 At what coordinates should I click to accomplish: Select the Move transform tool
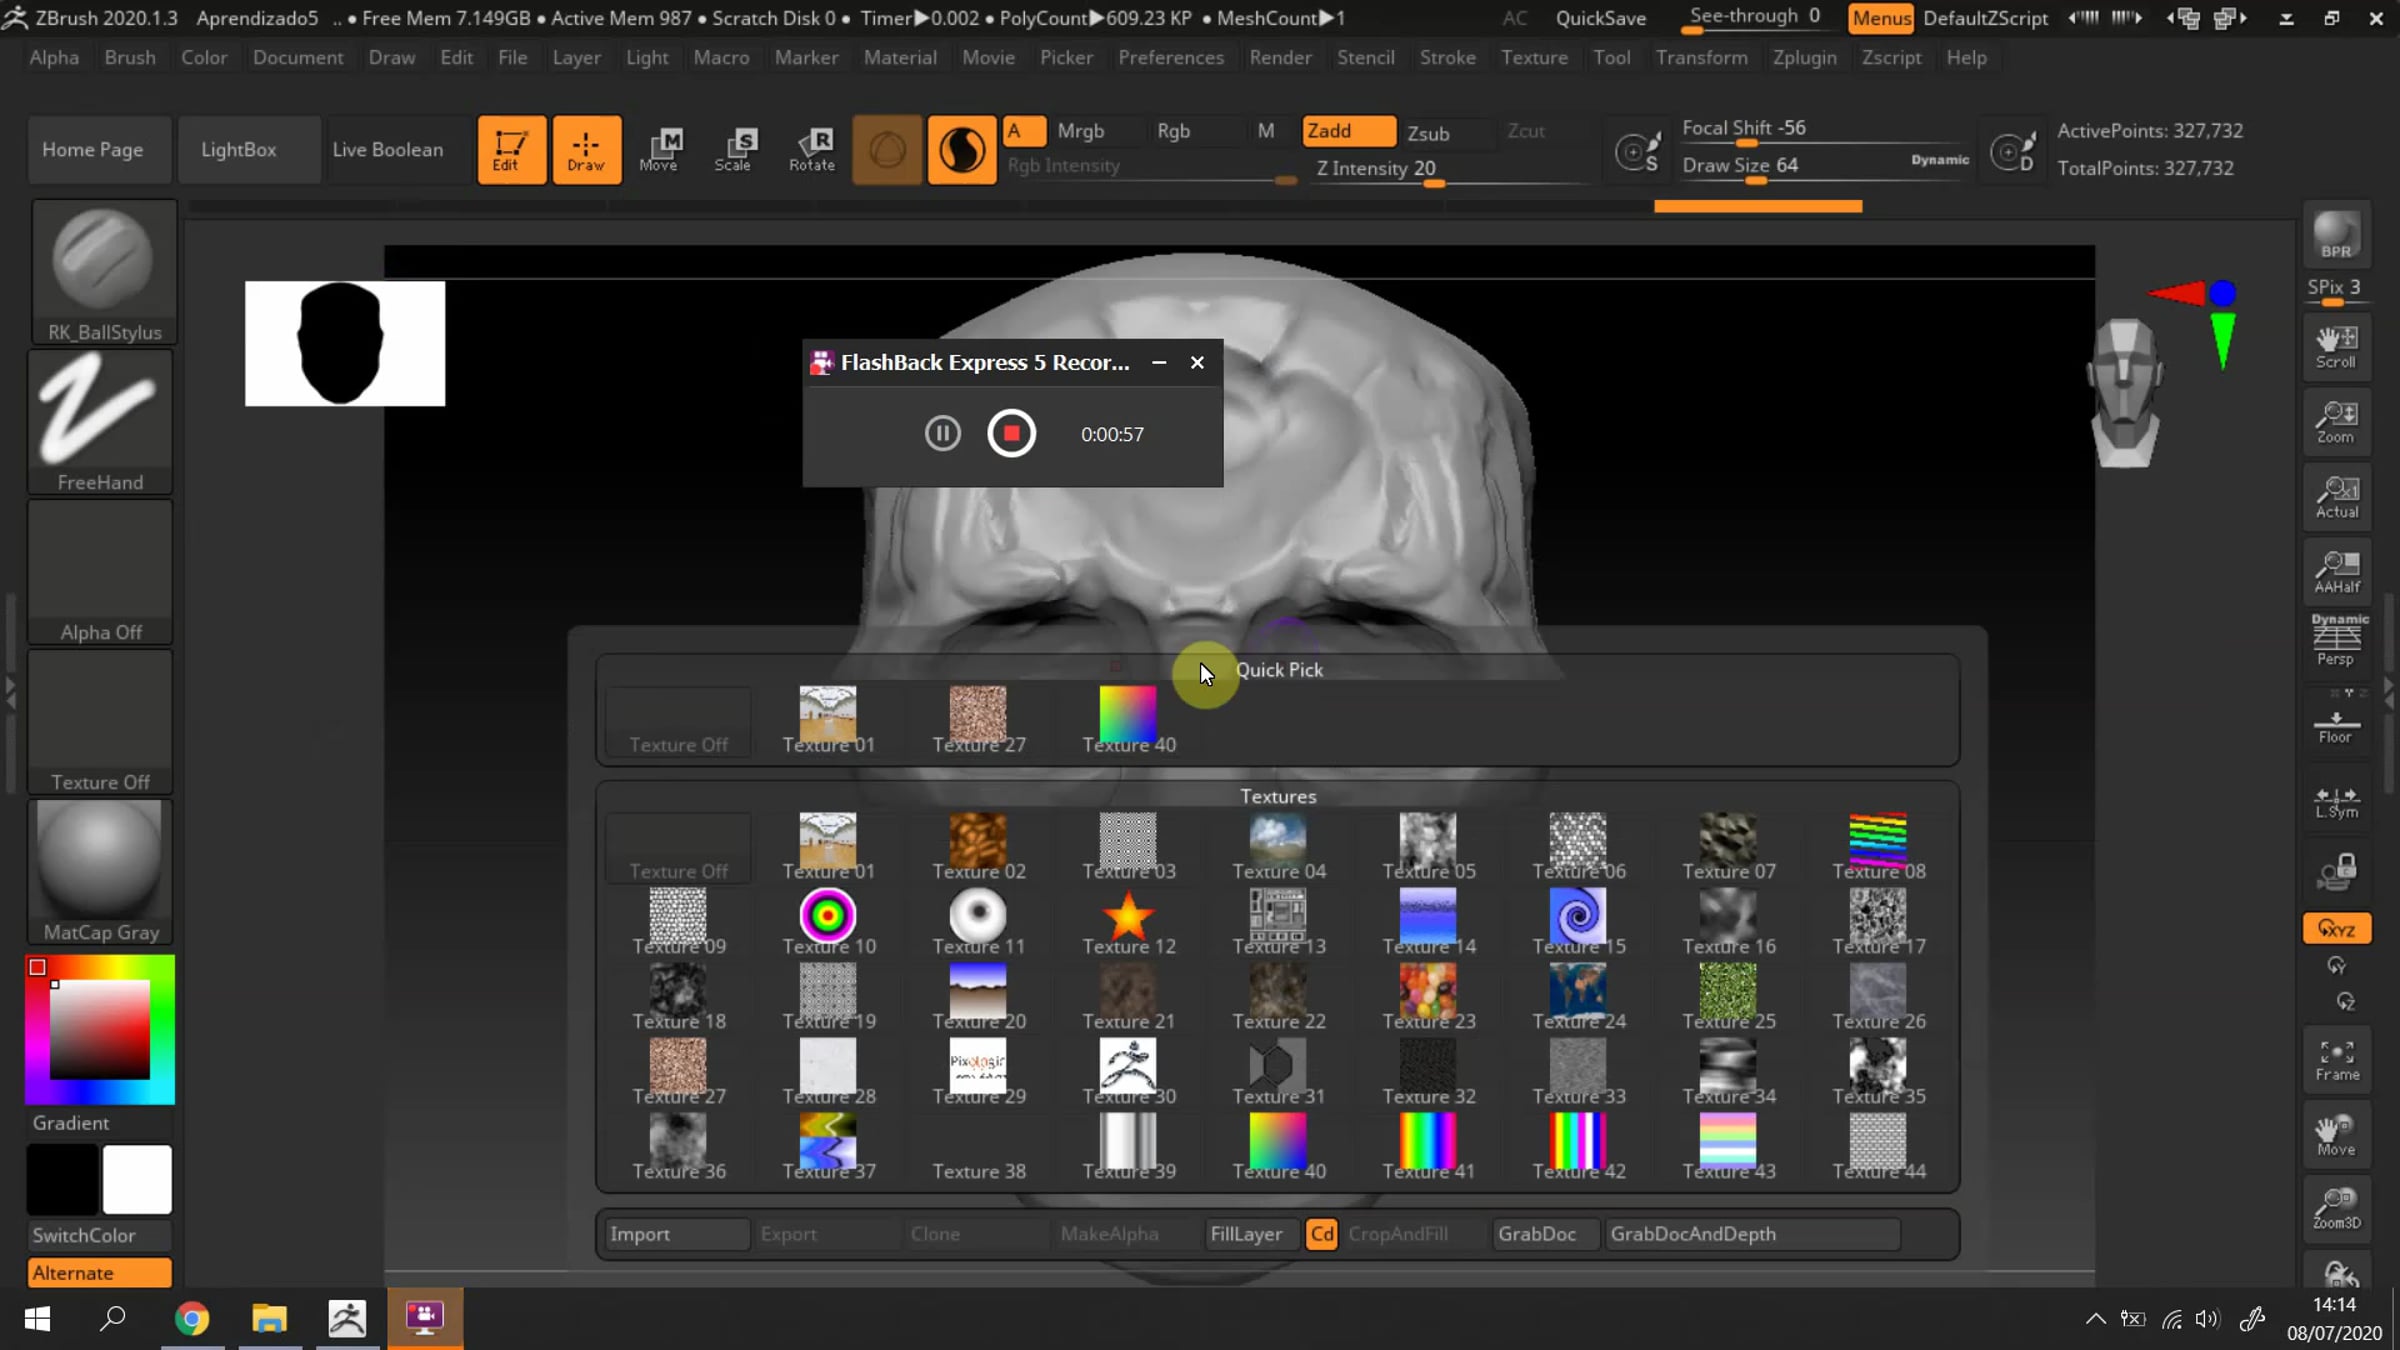coord(660,150)
